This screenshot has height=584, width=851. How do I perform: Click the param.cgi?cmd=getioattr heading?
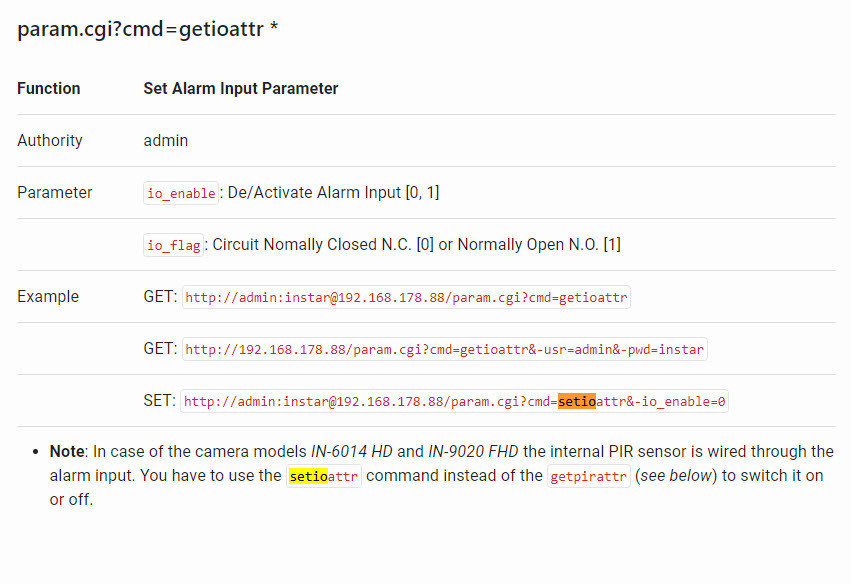point(148,29)
